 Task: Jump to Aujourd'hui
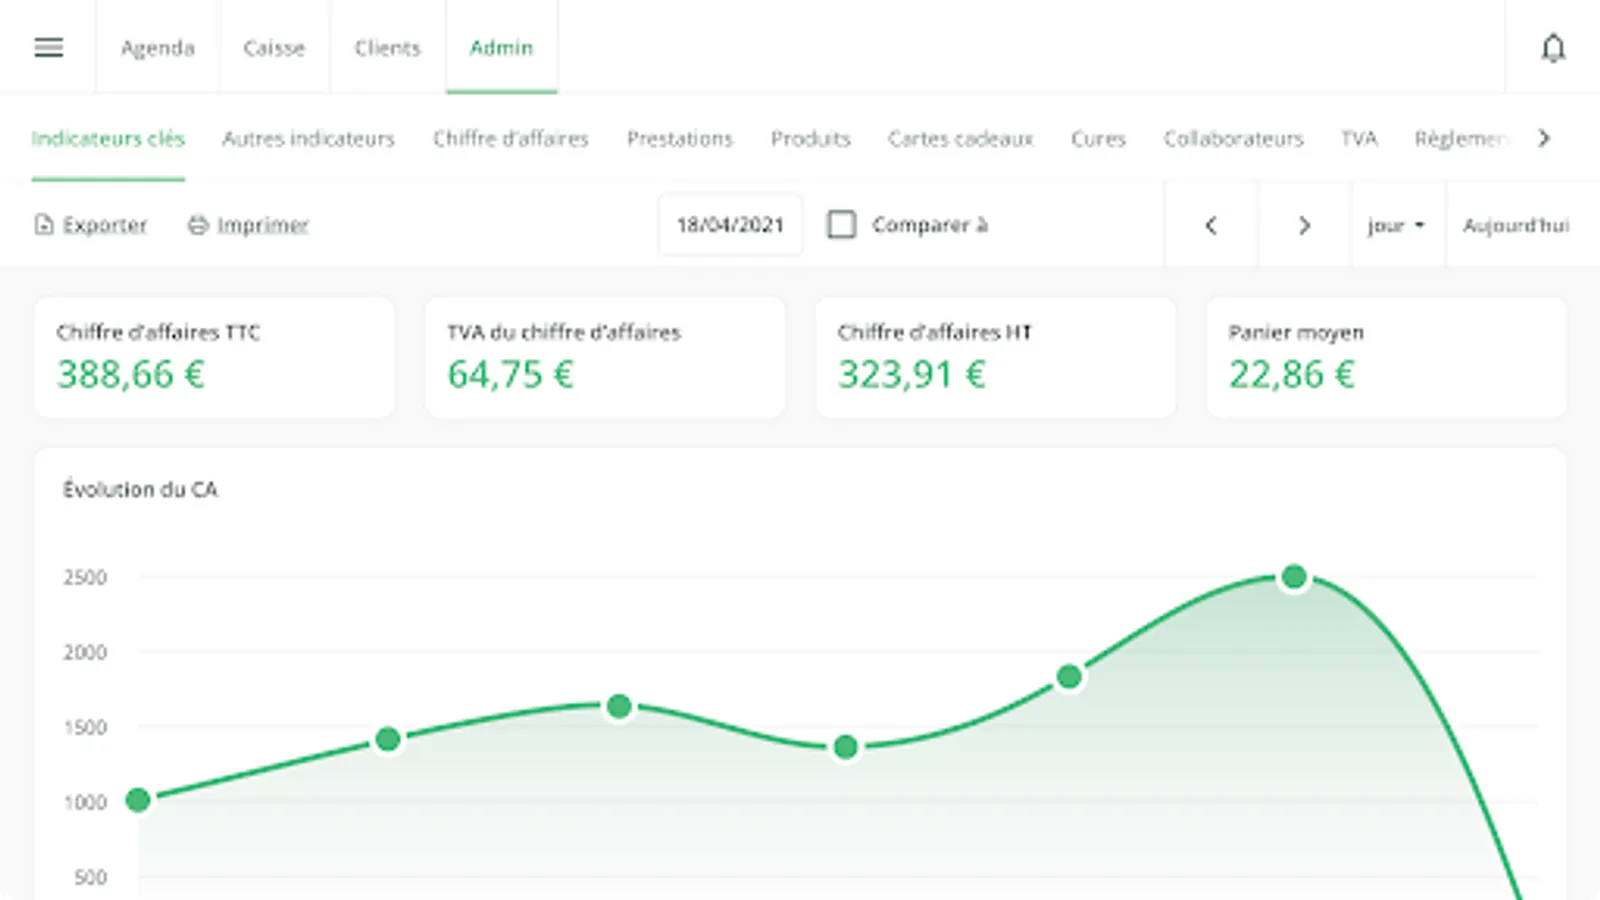coord(1516,225)
